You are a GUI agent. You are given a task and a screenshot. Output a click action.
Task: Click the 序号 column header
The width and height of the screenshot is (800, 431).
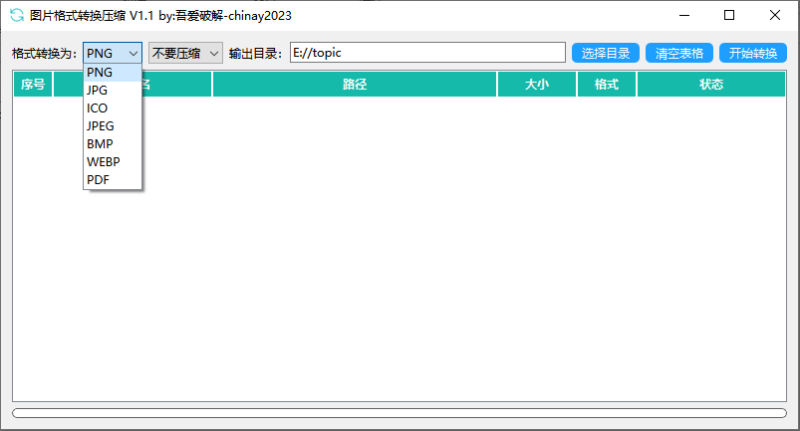tap(33, 85)
